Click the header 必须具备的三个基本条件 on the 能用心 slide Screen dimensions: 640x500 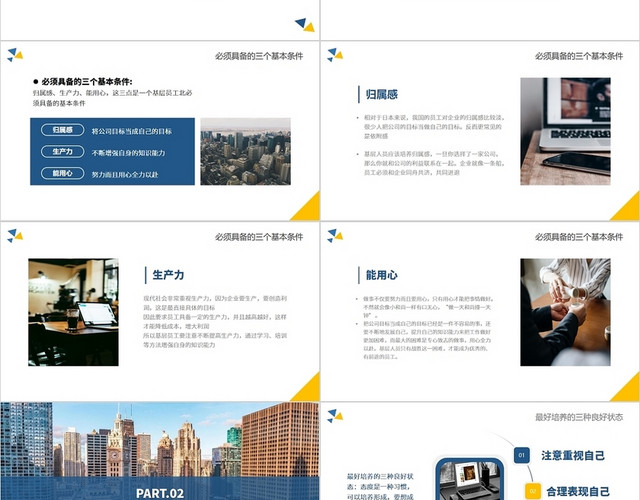pos(579,237)
